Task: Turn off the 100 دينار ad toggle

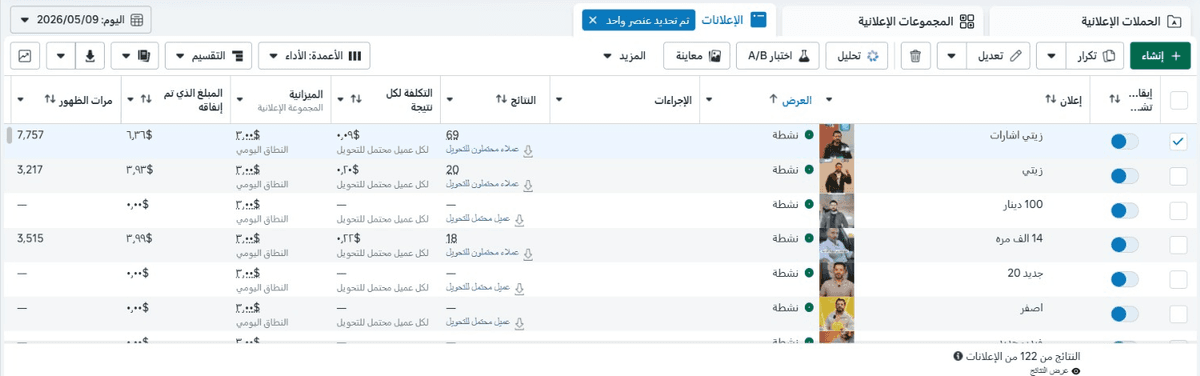Action: (1125, 210)
